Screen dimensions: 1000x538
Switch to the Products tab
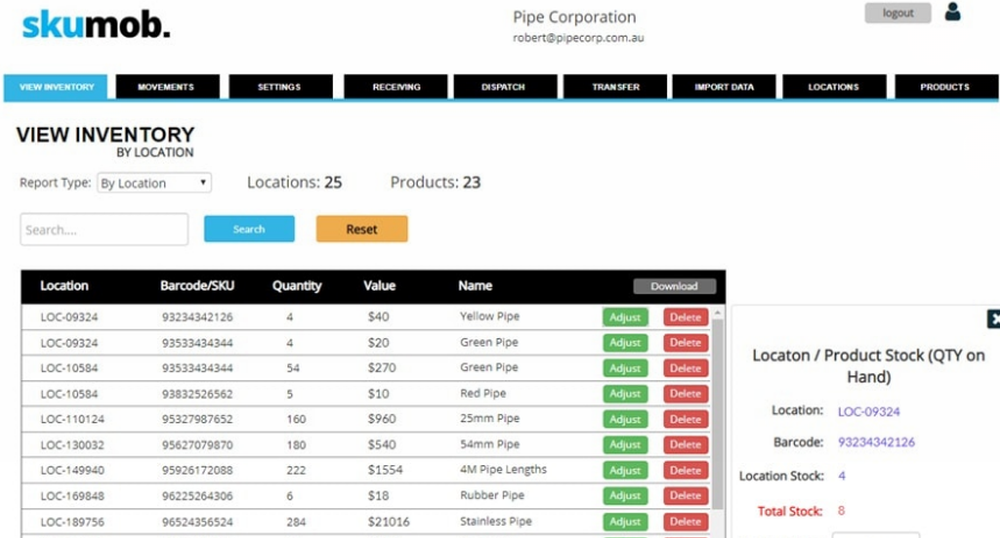(945, 87)
